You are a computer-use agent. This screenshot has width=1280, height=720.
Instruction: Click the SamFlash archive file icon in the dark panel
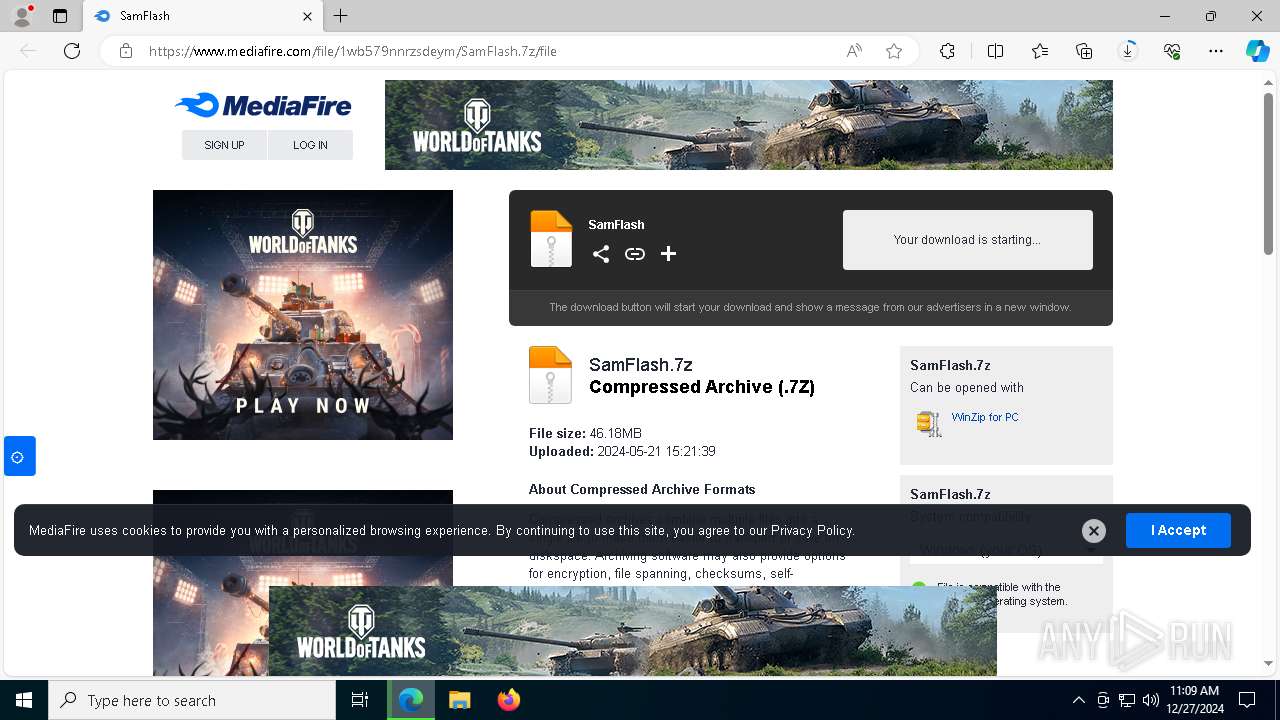pyautogui.click(x=551, y=239)
